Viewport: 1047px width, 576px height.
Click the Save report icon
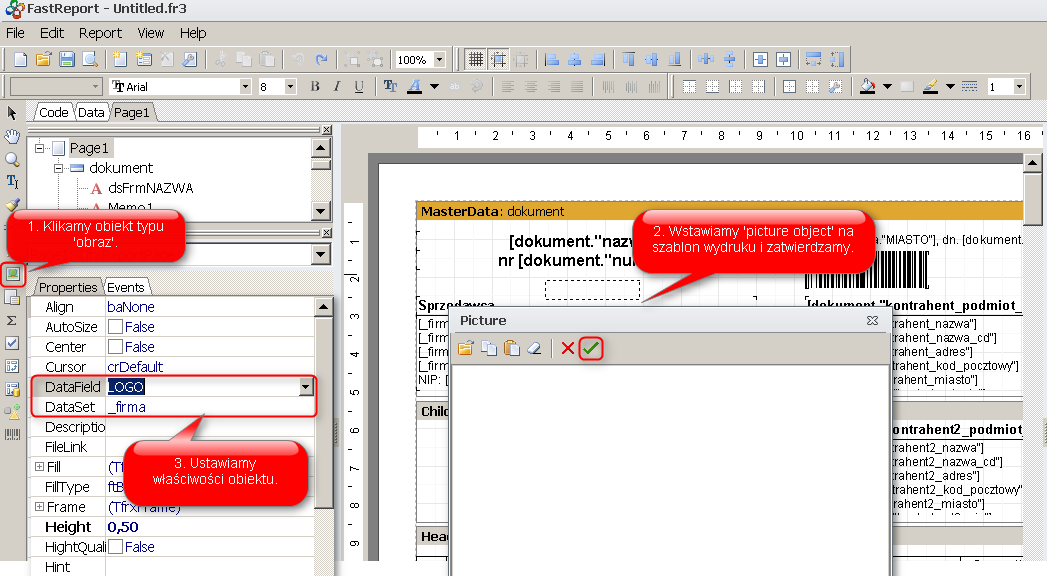[x=67, y=60]
